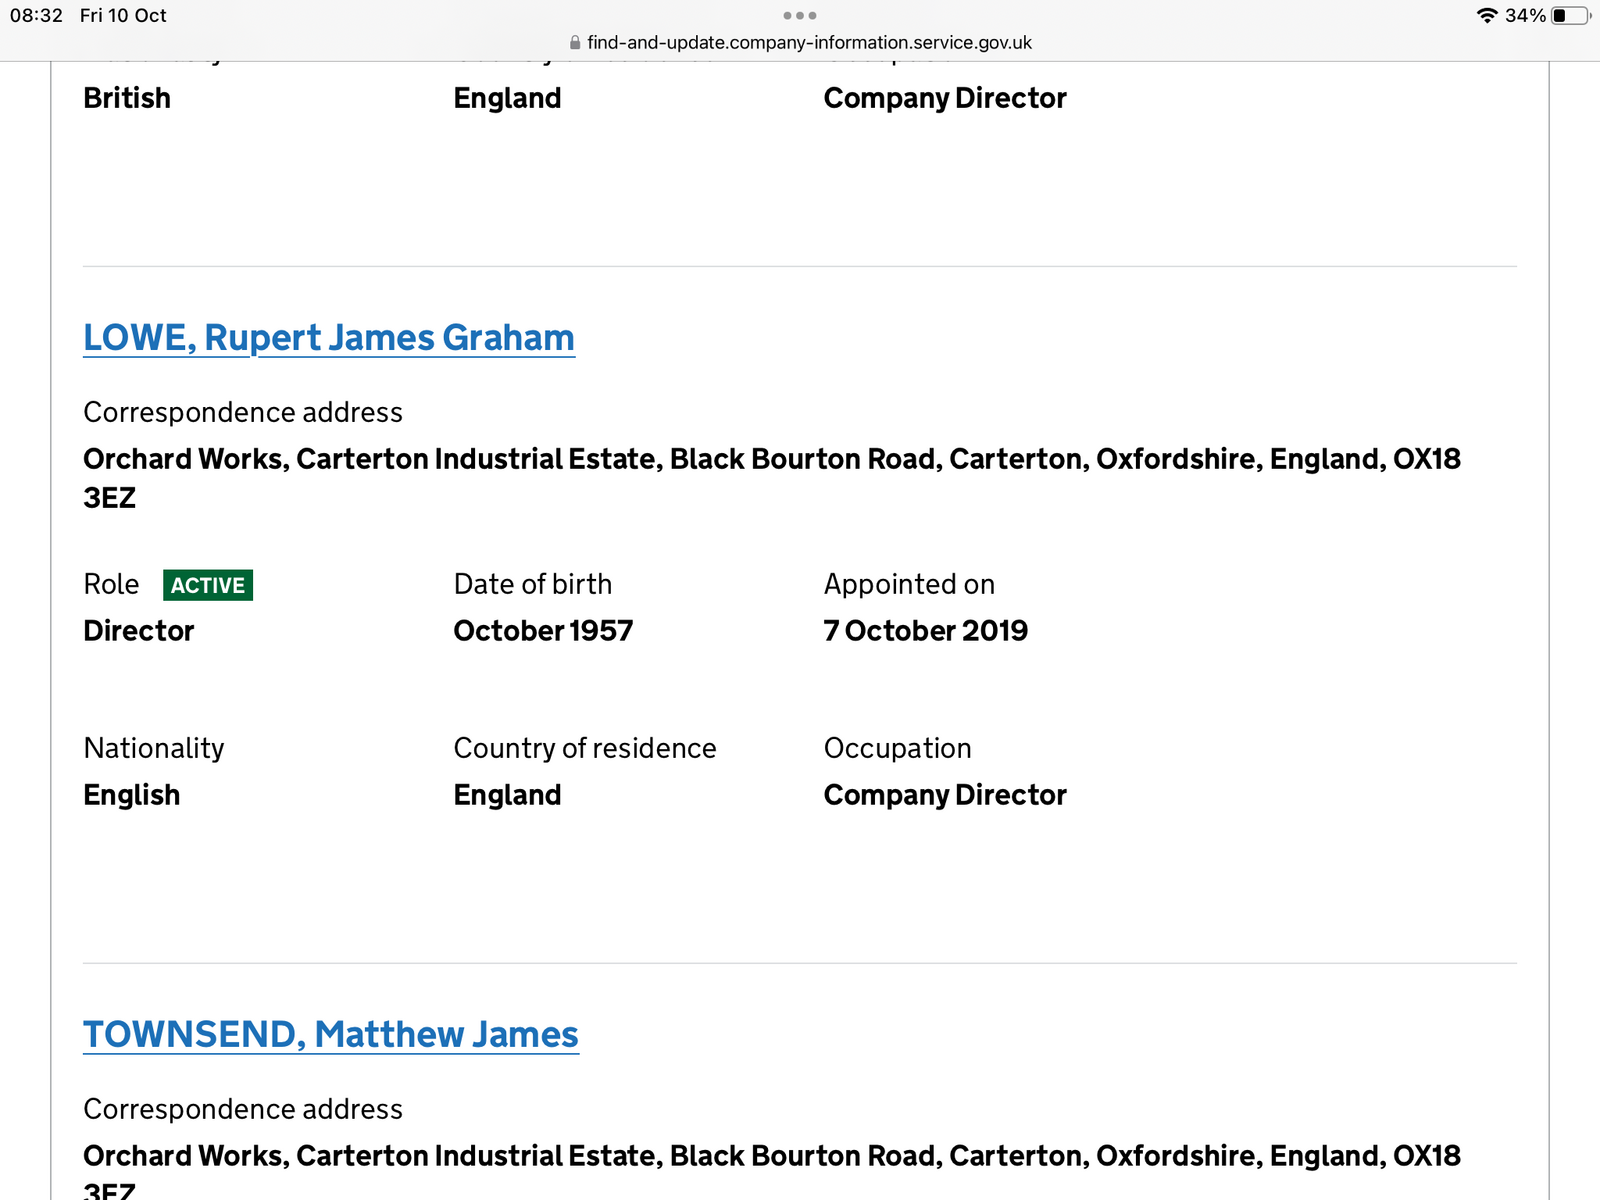
Task: Tap the Fri 10 Oct date
Action: coord(123,16)
